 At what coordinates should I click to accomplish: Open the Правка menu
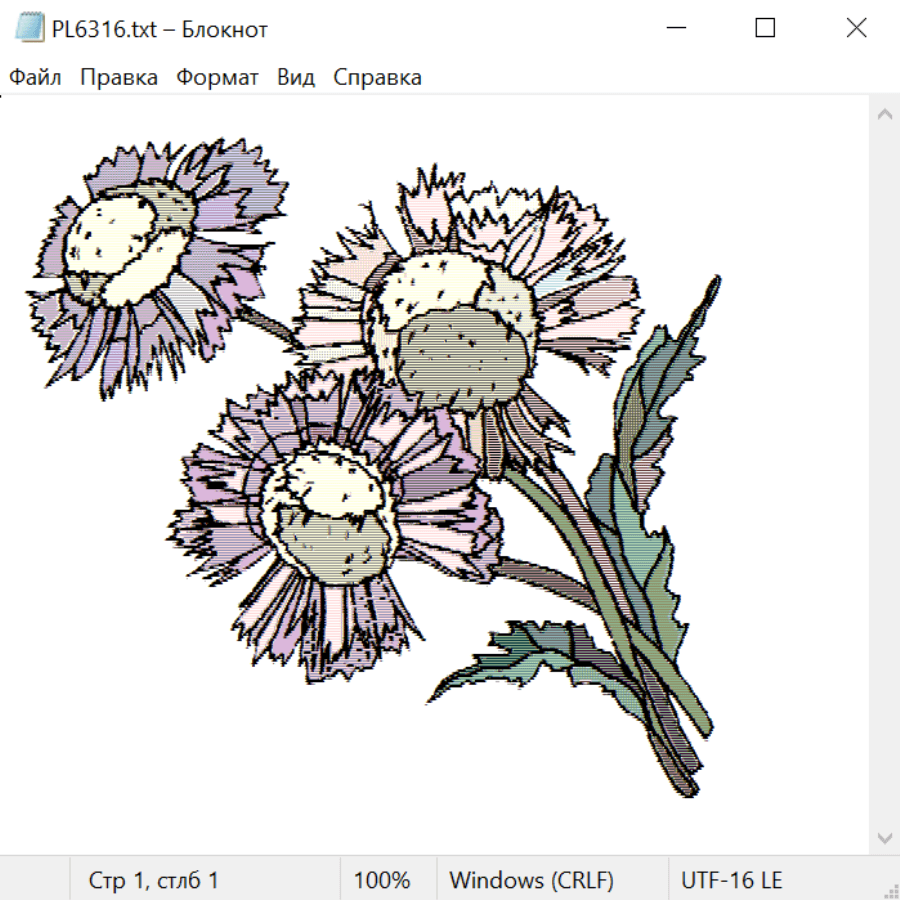[x=118, y=78]
